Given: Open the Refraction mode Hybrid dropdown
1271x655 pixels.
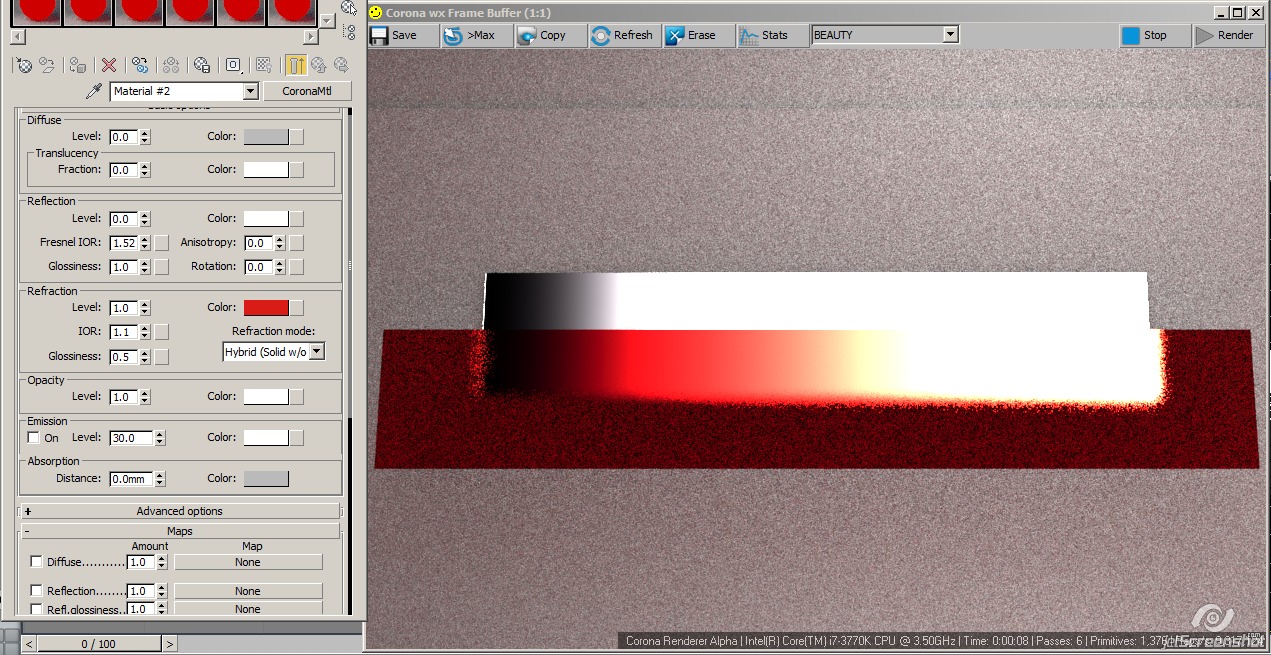Looking at the screenshot, I should pyautogui.click(x=317, y=352).
